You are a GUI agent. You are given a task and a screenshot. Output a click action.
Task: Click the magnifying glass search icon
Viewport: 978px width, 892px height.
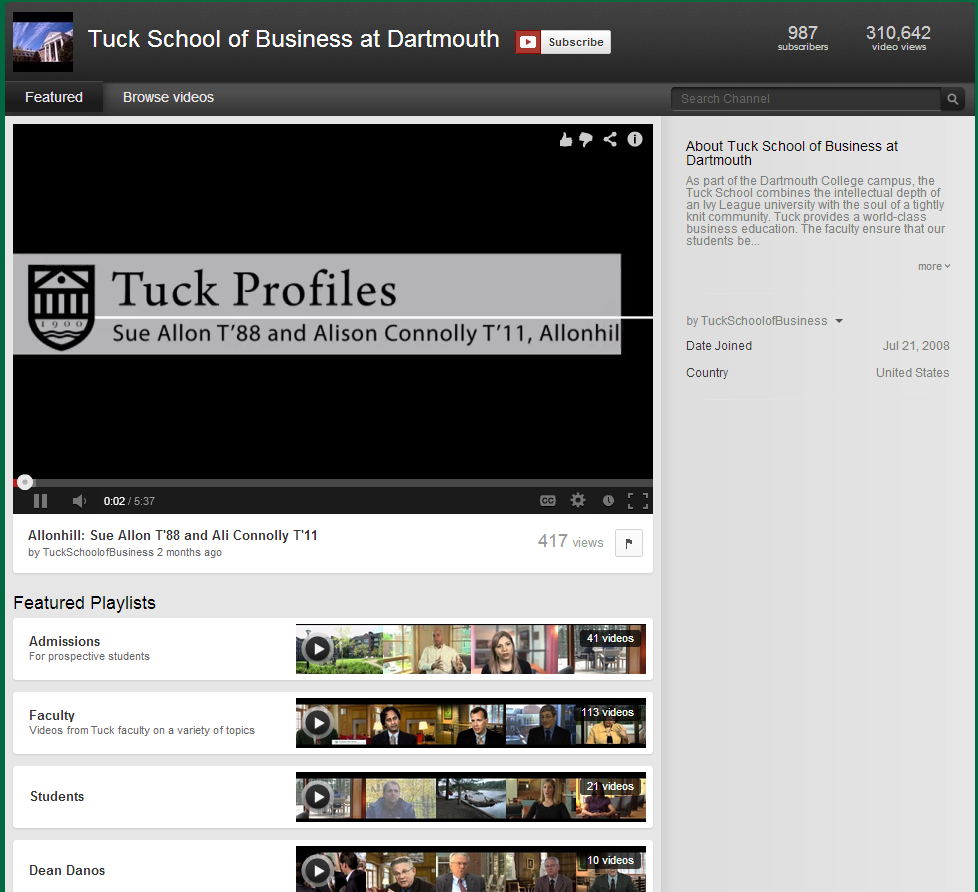[952, 99]
